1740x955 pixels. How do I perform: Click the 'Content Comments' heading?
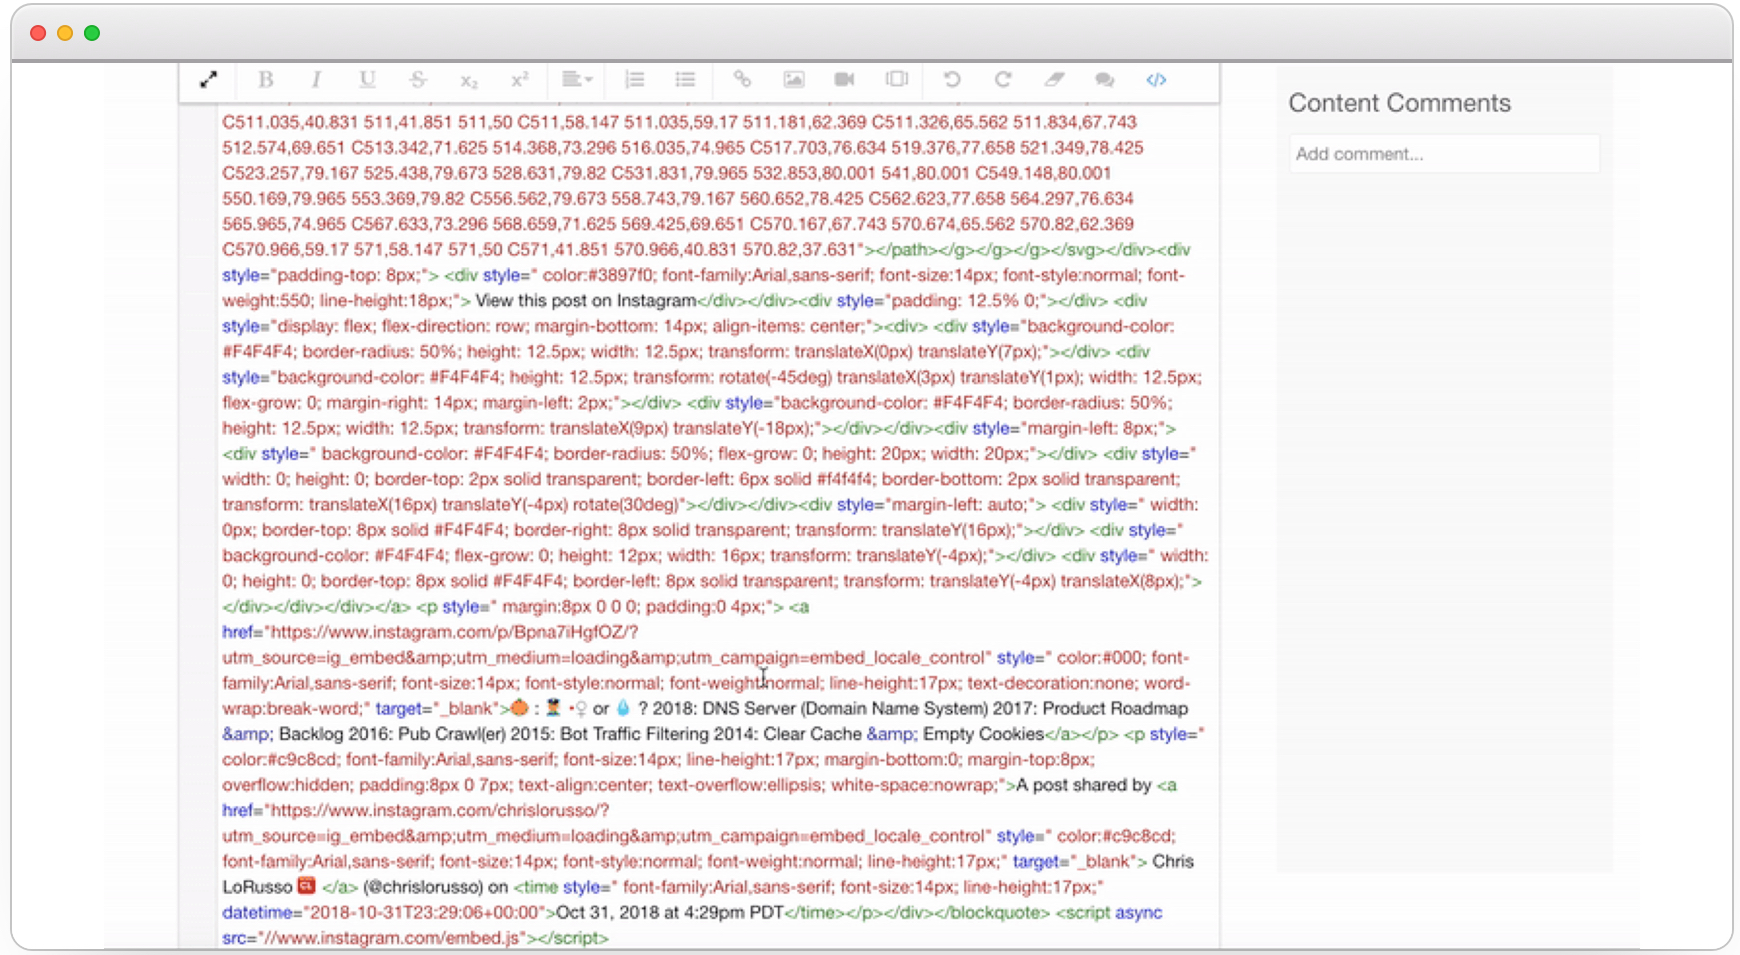[1399, 103]
